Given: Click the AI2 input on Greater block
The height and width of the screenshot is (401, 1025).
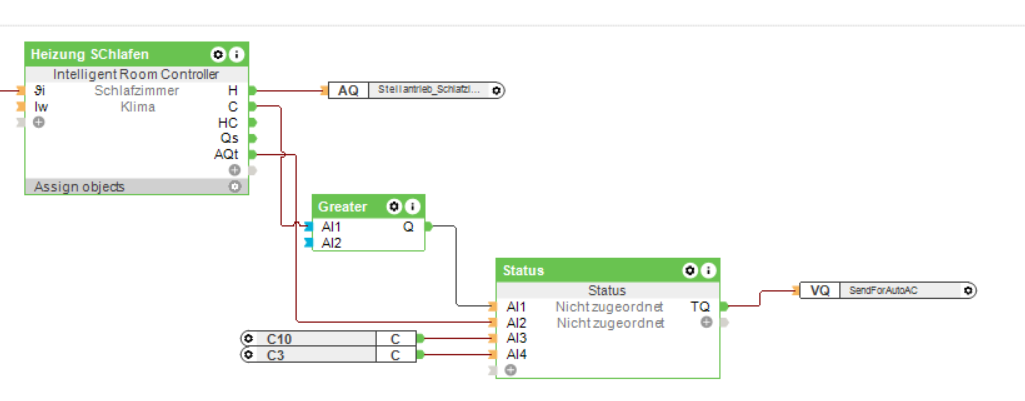Looking at the screenshot, I should coord(331,242).
